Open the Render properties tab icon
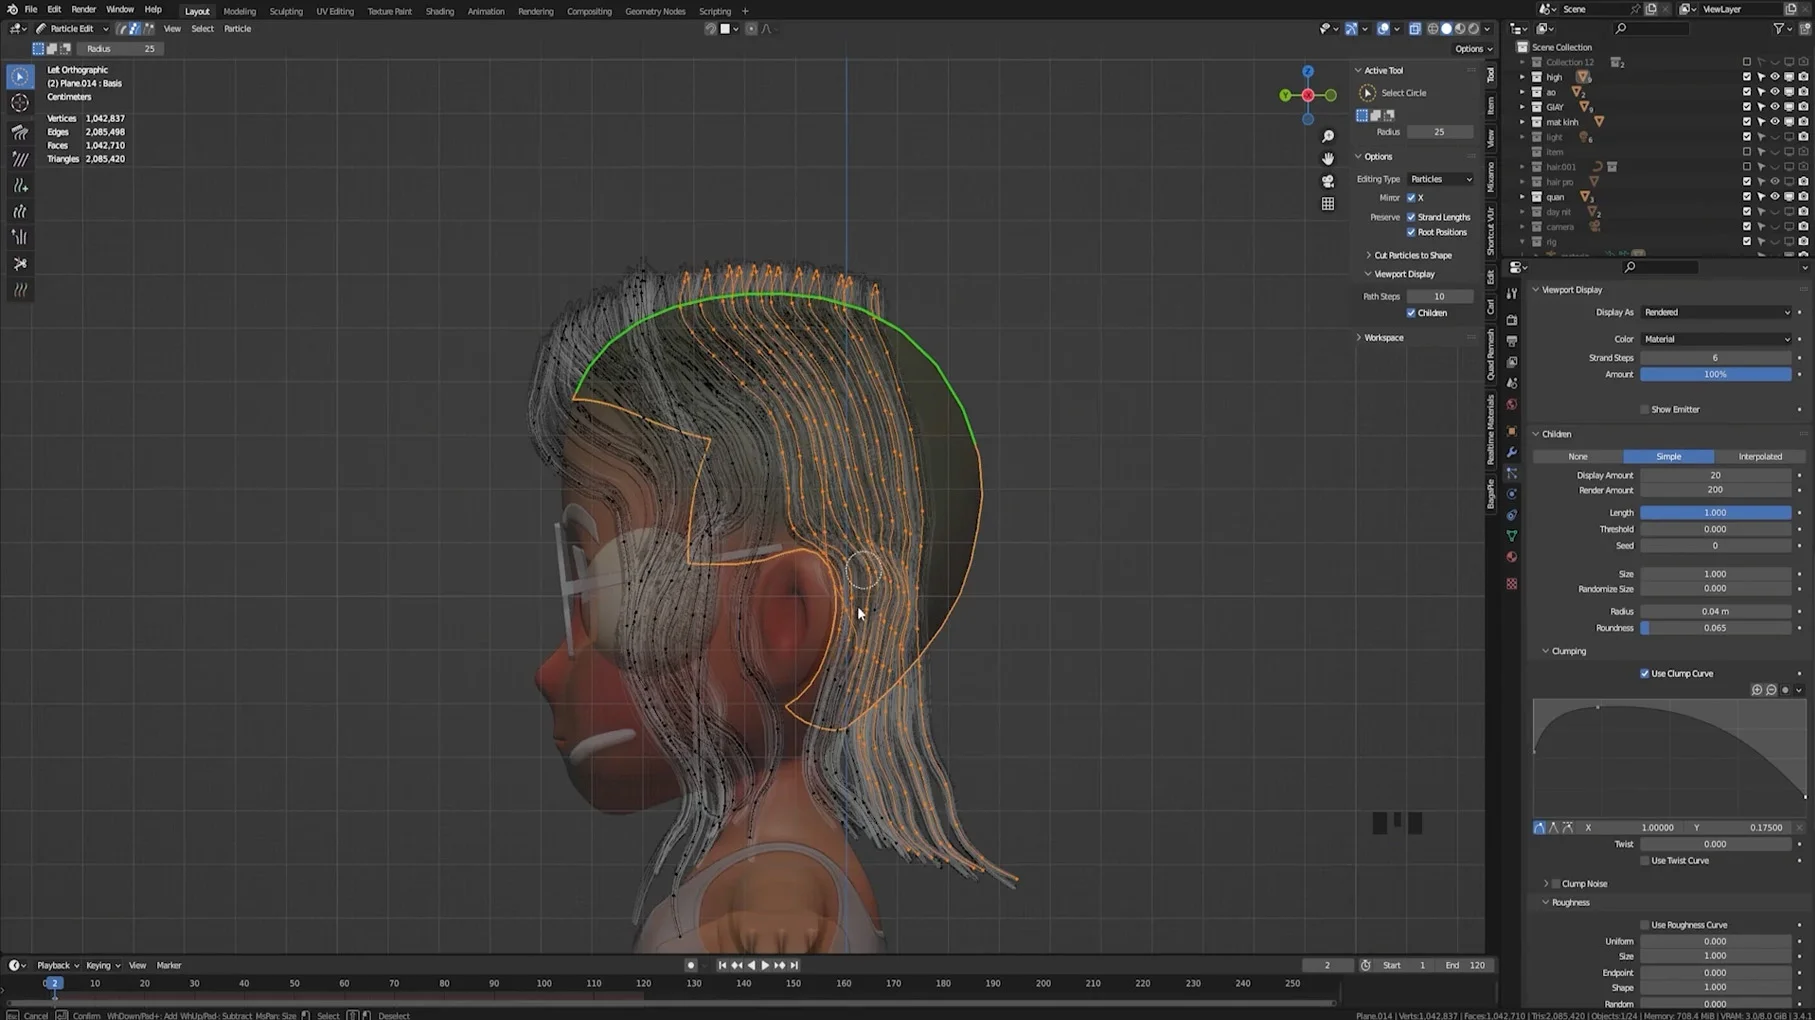The image size is (1815, 1020). (1512, 320)
